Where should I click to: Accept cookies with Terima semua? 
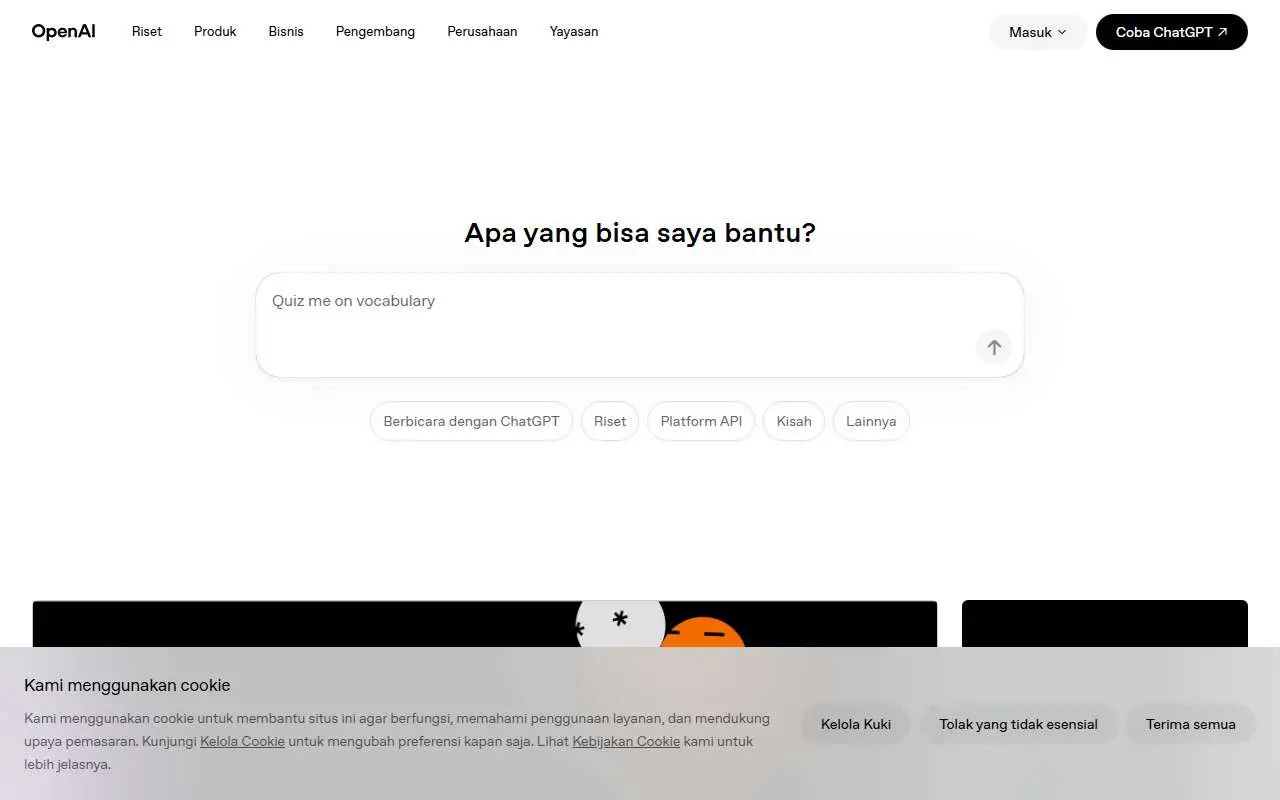pos(1190,724)
